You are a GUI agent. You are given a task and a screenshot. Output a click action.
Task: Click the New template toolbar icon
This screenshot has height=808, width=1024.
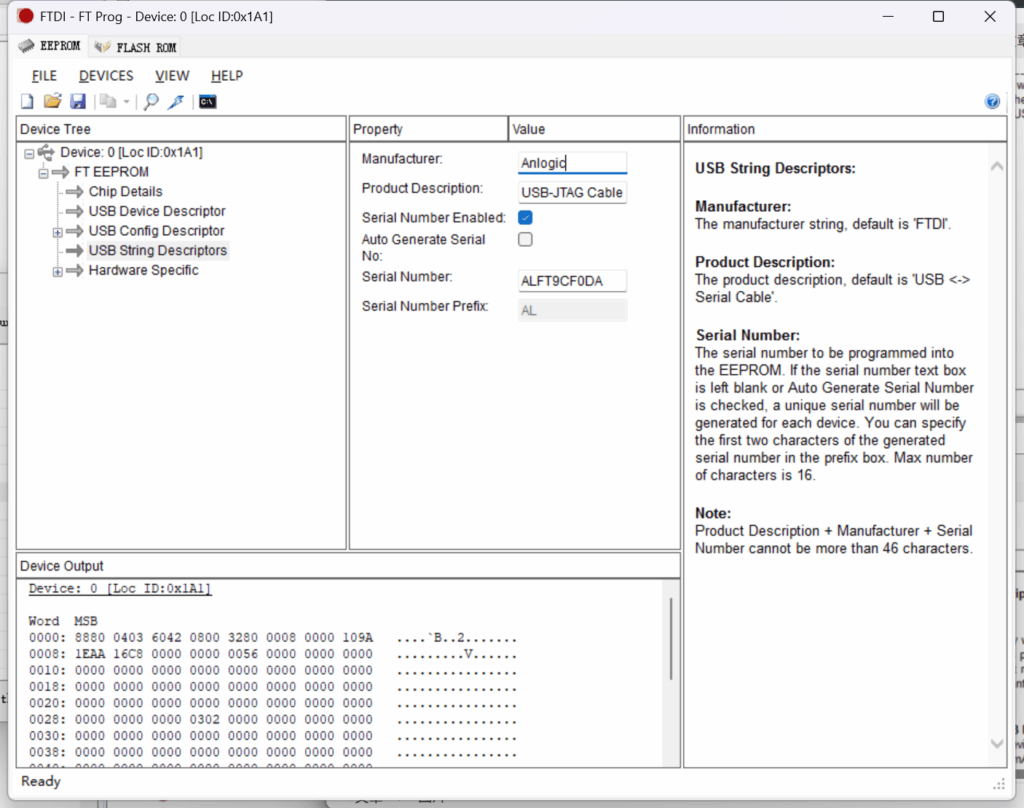point(27,101)
